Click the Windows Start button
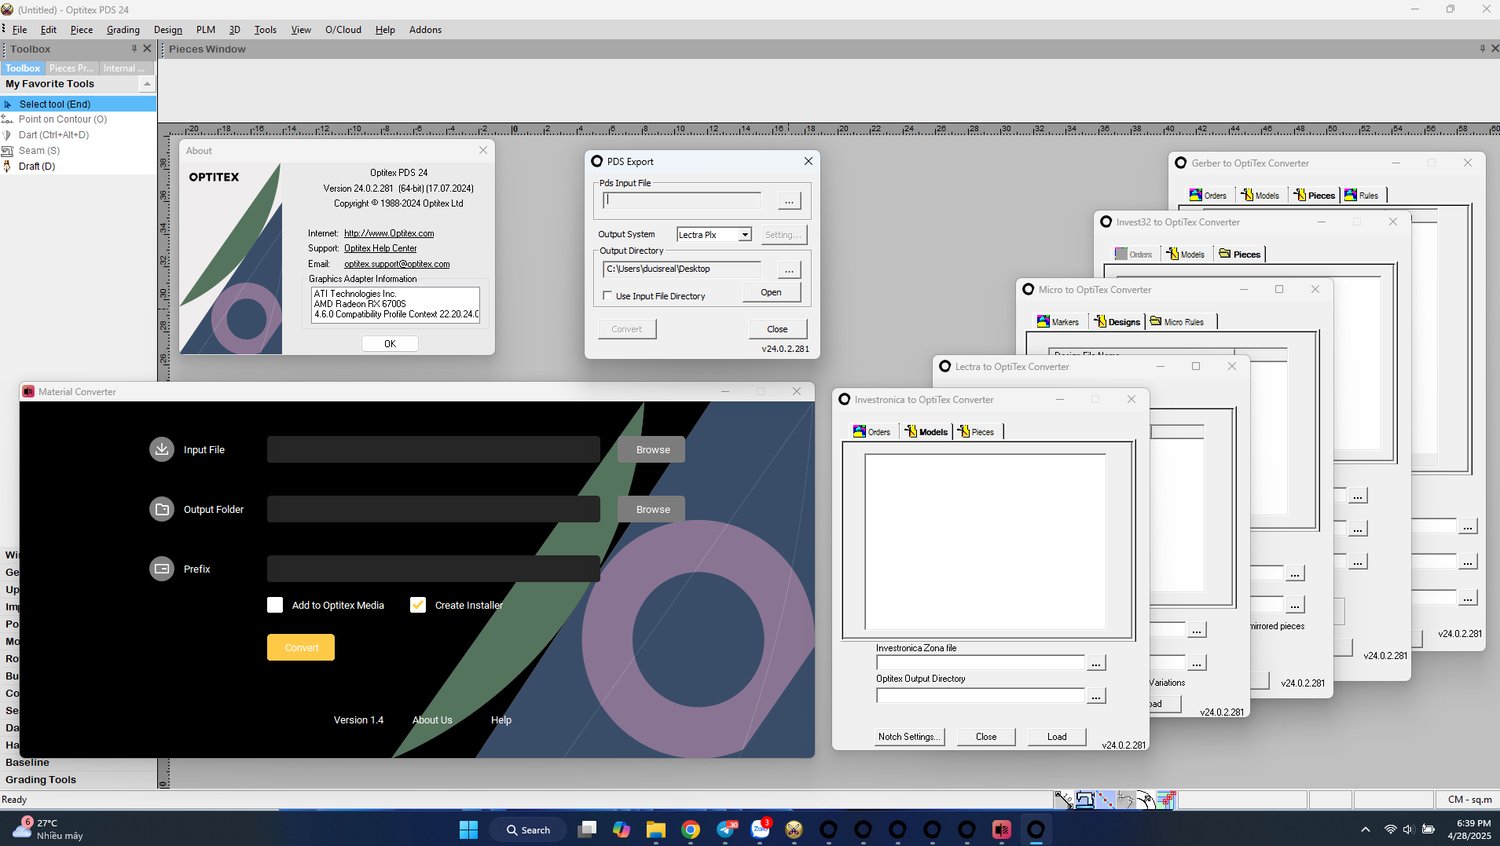The image size is (1500, 846). pyautogui.click(x=468, y=829)
